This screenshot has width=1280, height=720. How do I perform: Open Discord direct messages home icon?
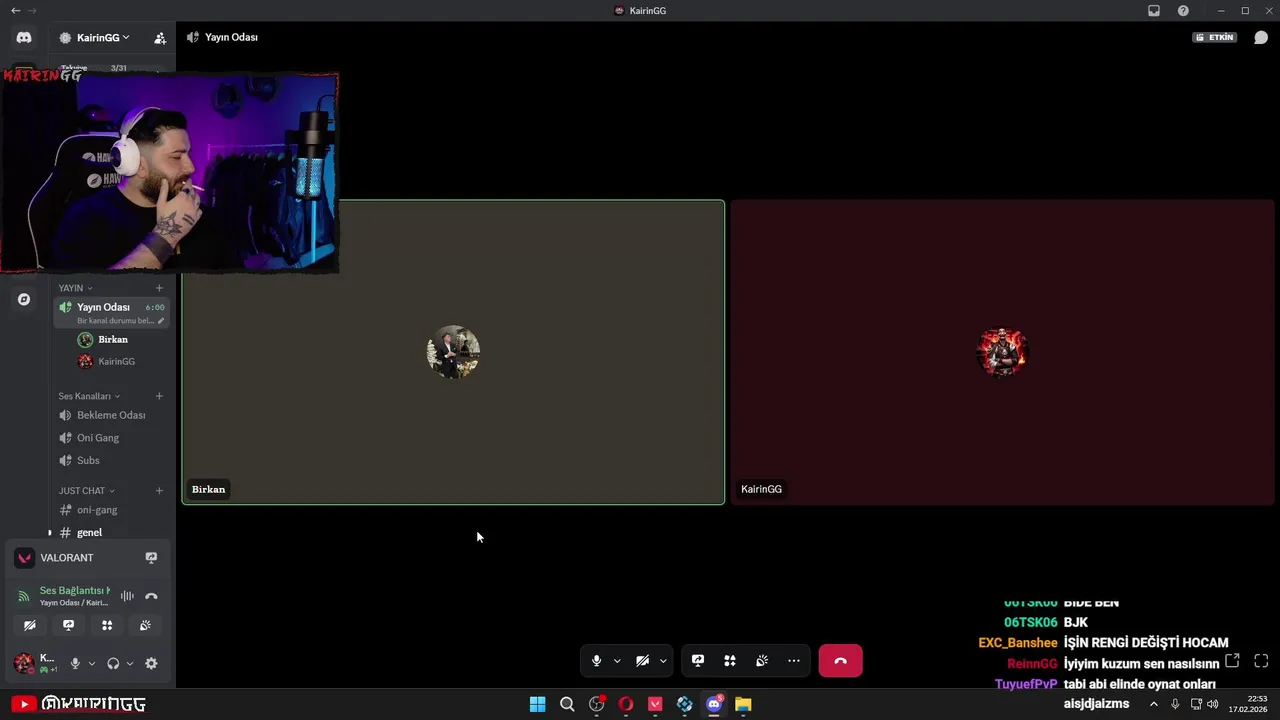24,37
